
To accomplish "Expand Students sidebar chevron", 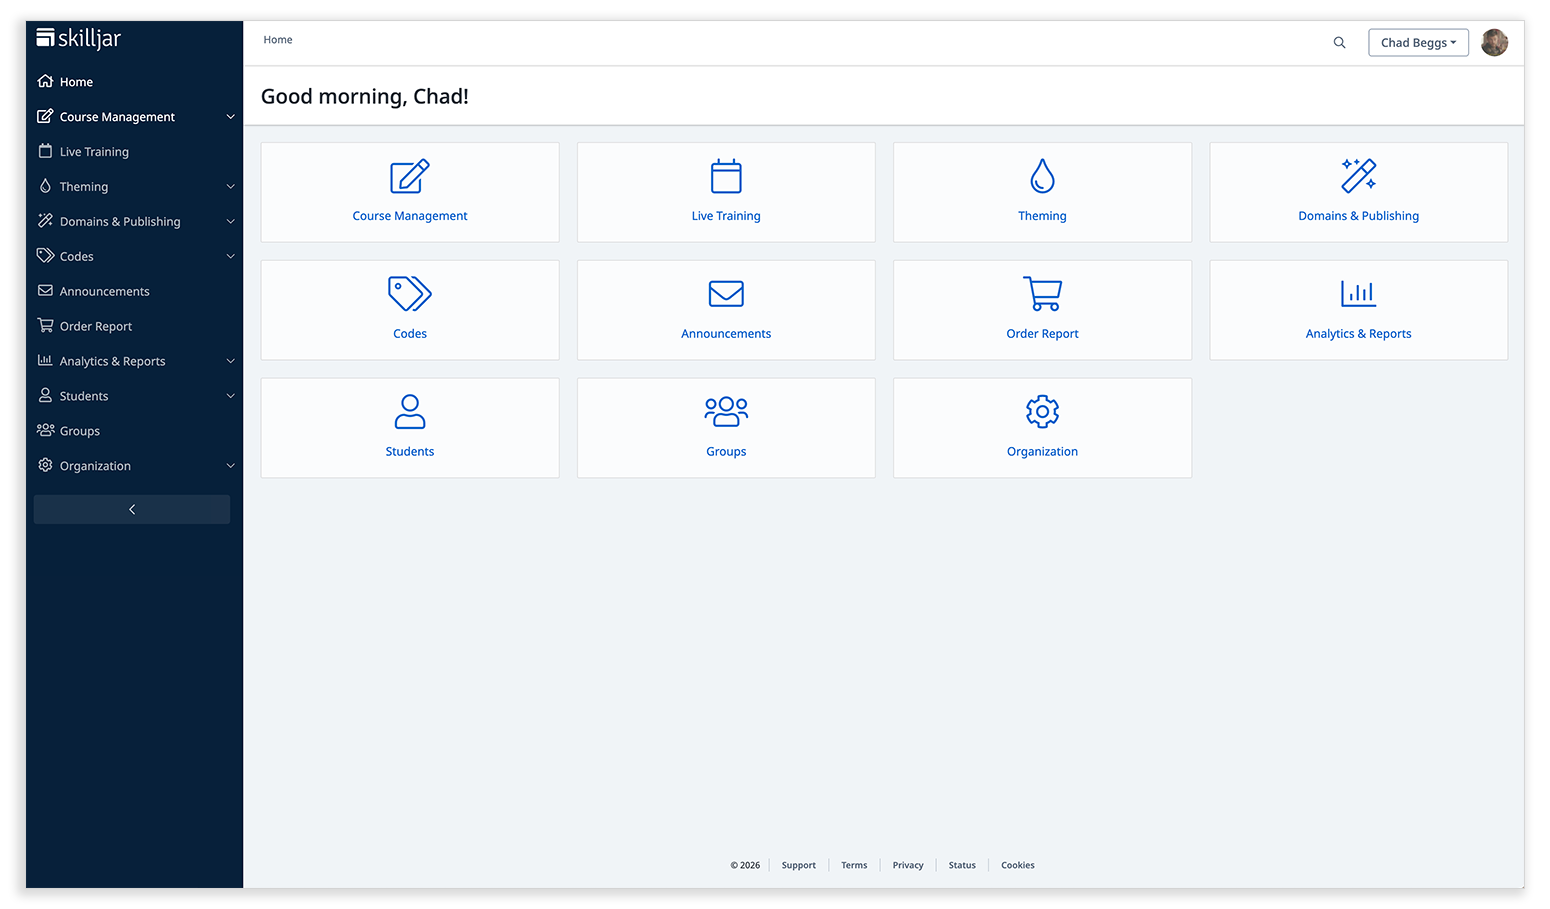I will (x=230, y=396).
